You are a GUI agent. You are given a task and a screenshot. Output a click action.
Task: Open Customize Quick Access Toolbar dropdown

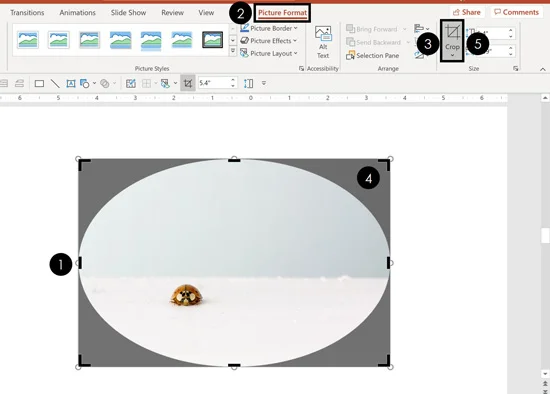coord(264,84)
